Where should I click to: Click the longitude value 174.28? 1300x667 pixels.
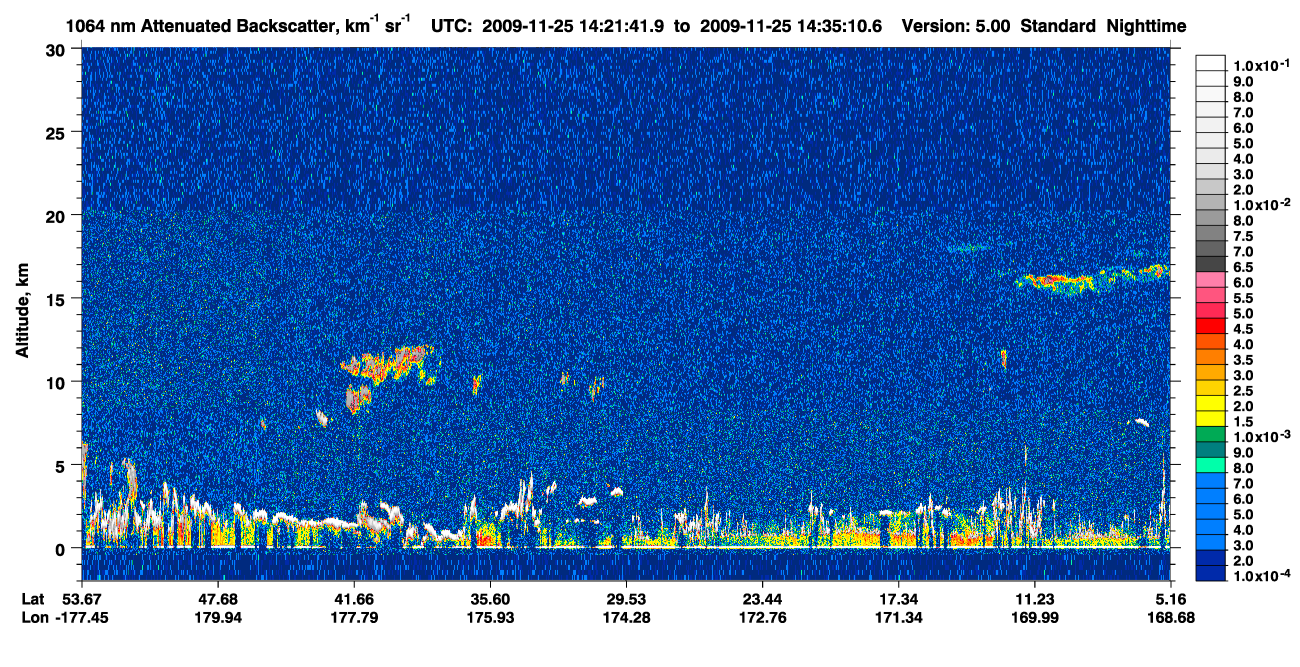[625, 617]
